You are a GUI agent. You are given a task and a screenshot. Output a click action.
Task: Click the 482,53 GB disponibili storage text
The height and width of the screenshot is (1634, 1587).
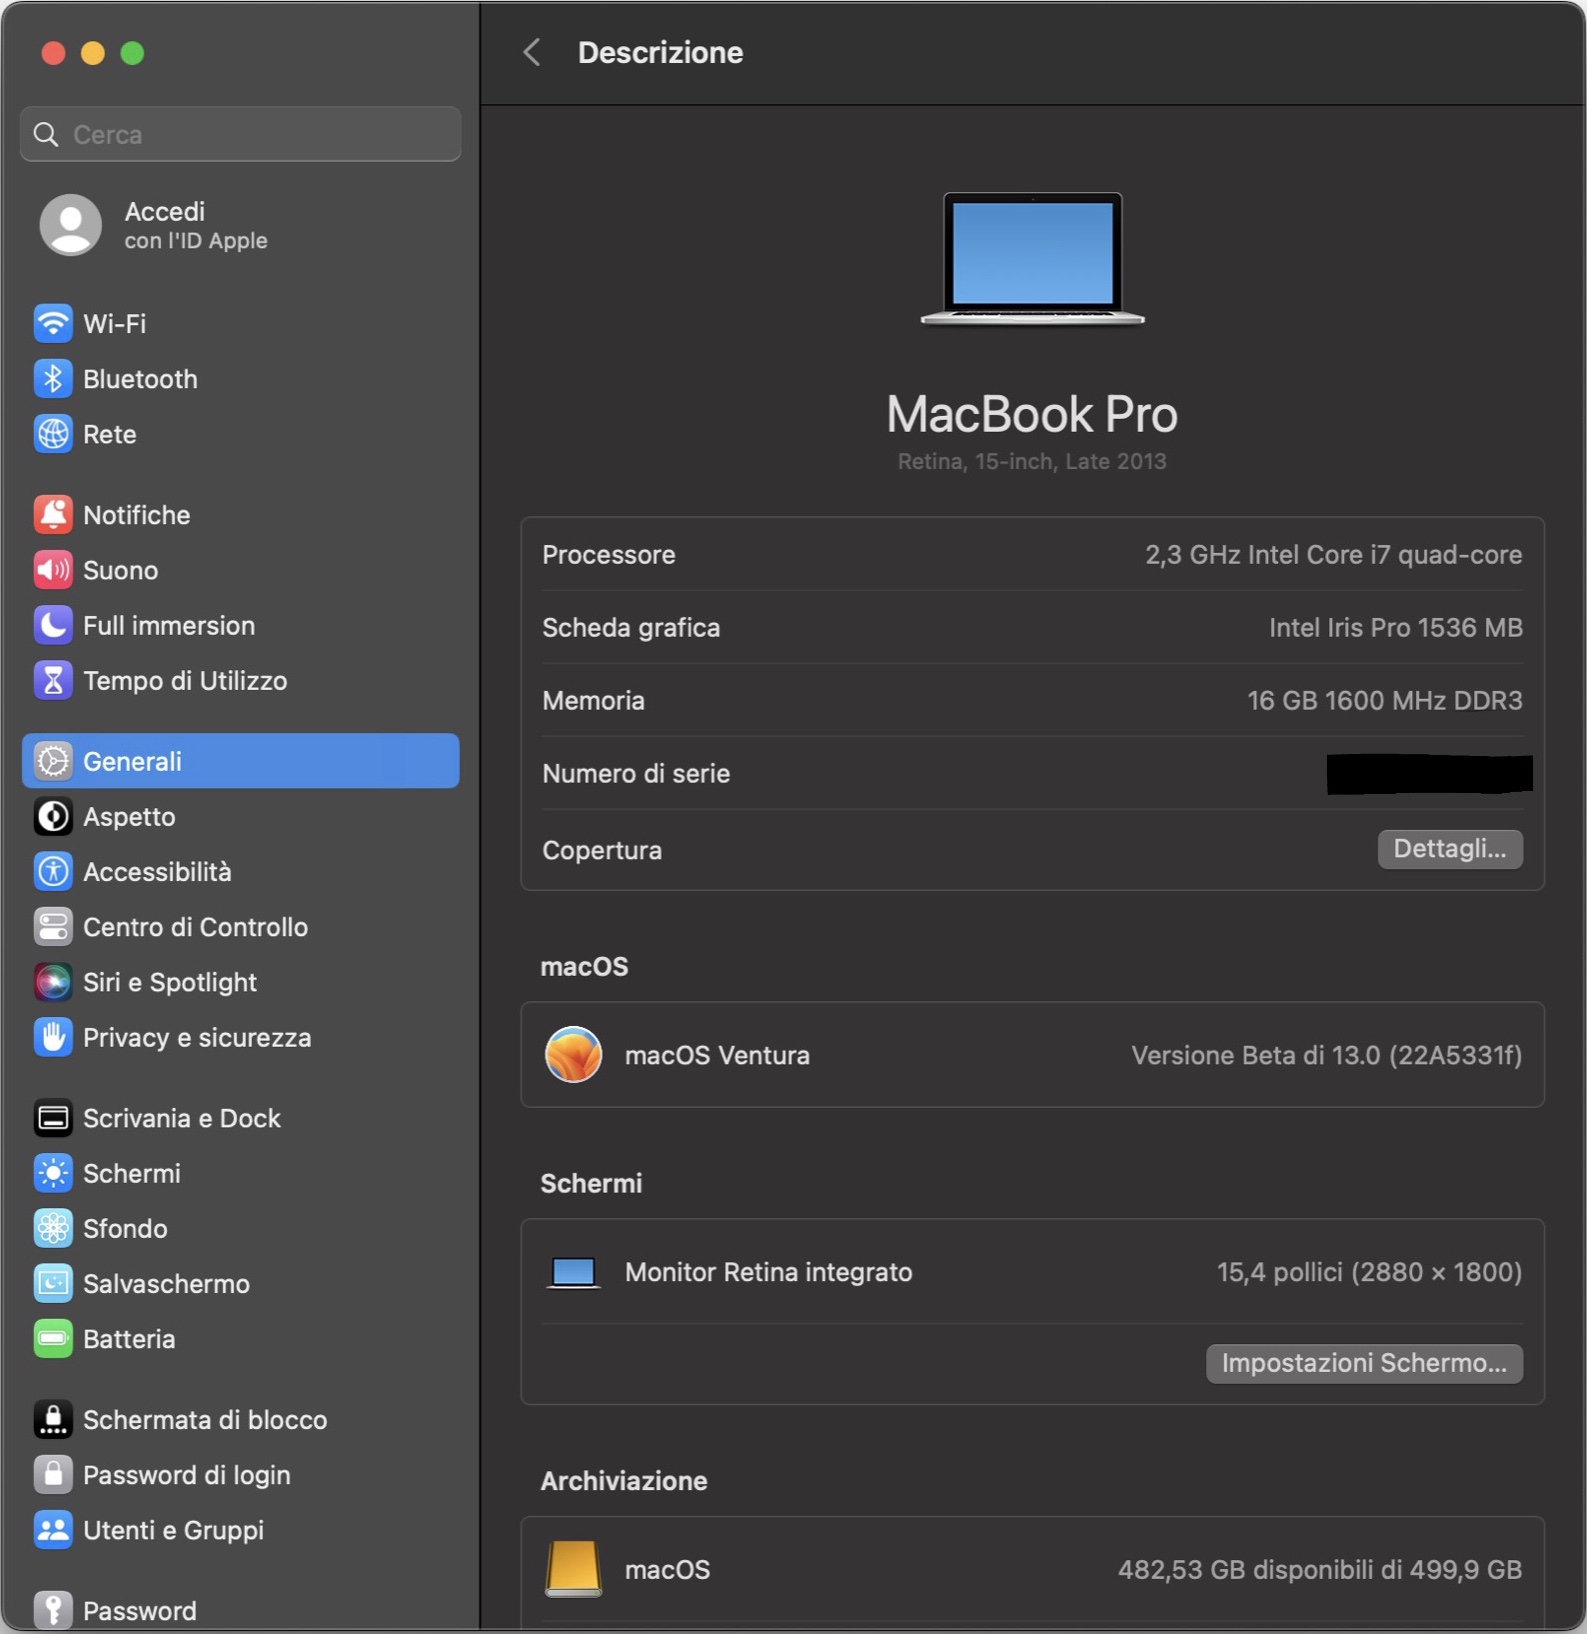coord(1320,1570)
